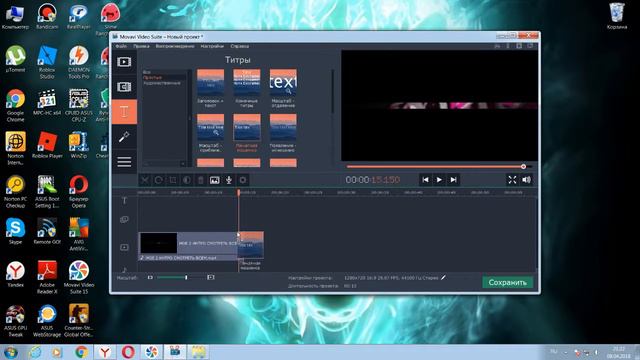640x360 pixels.
Task: Select the Все titles category
Action: click(147, 72)
